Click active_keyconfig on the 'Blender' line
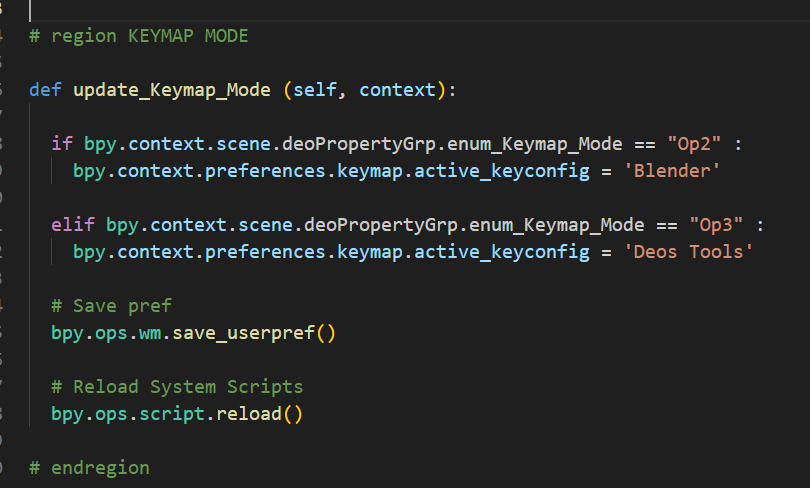 pos(502,171)
